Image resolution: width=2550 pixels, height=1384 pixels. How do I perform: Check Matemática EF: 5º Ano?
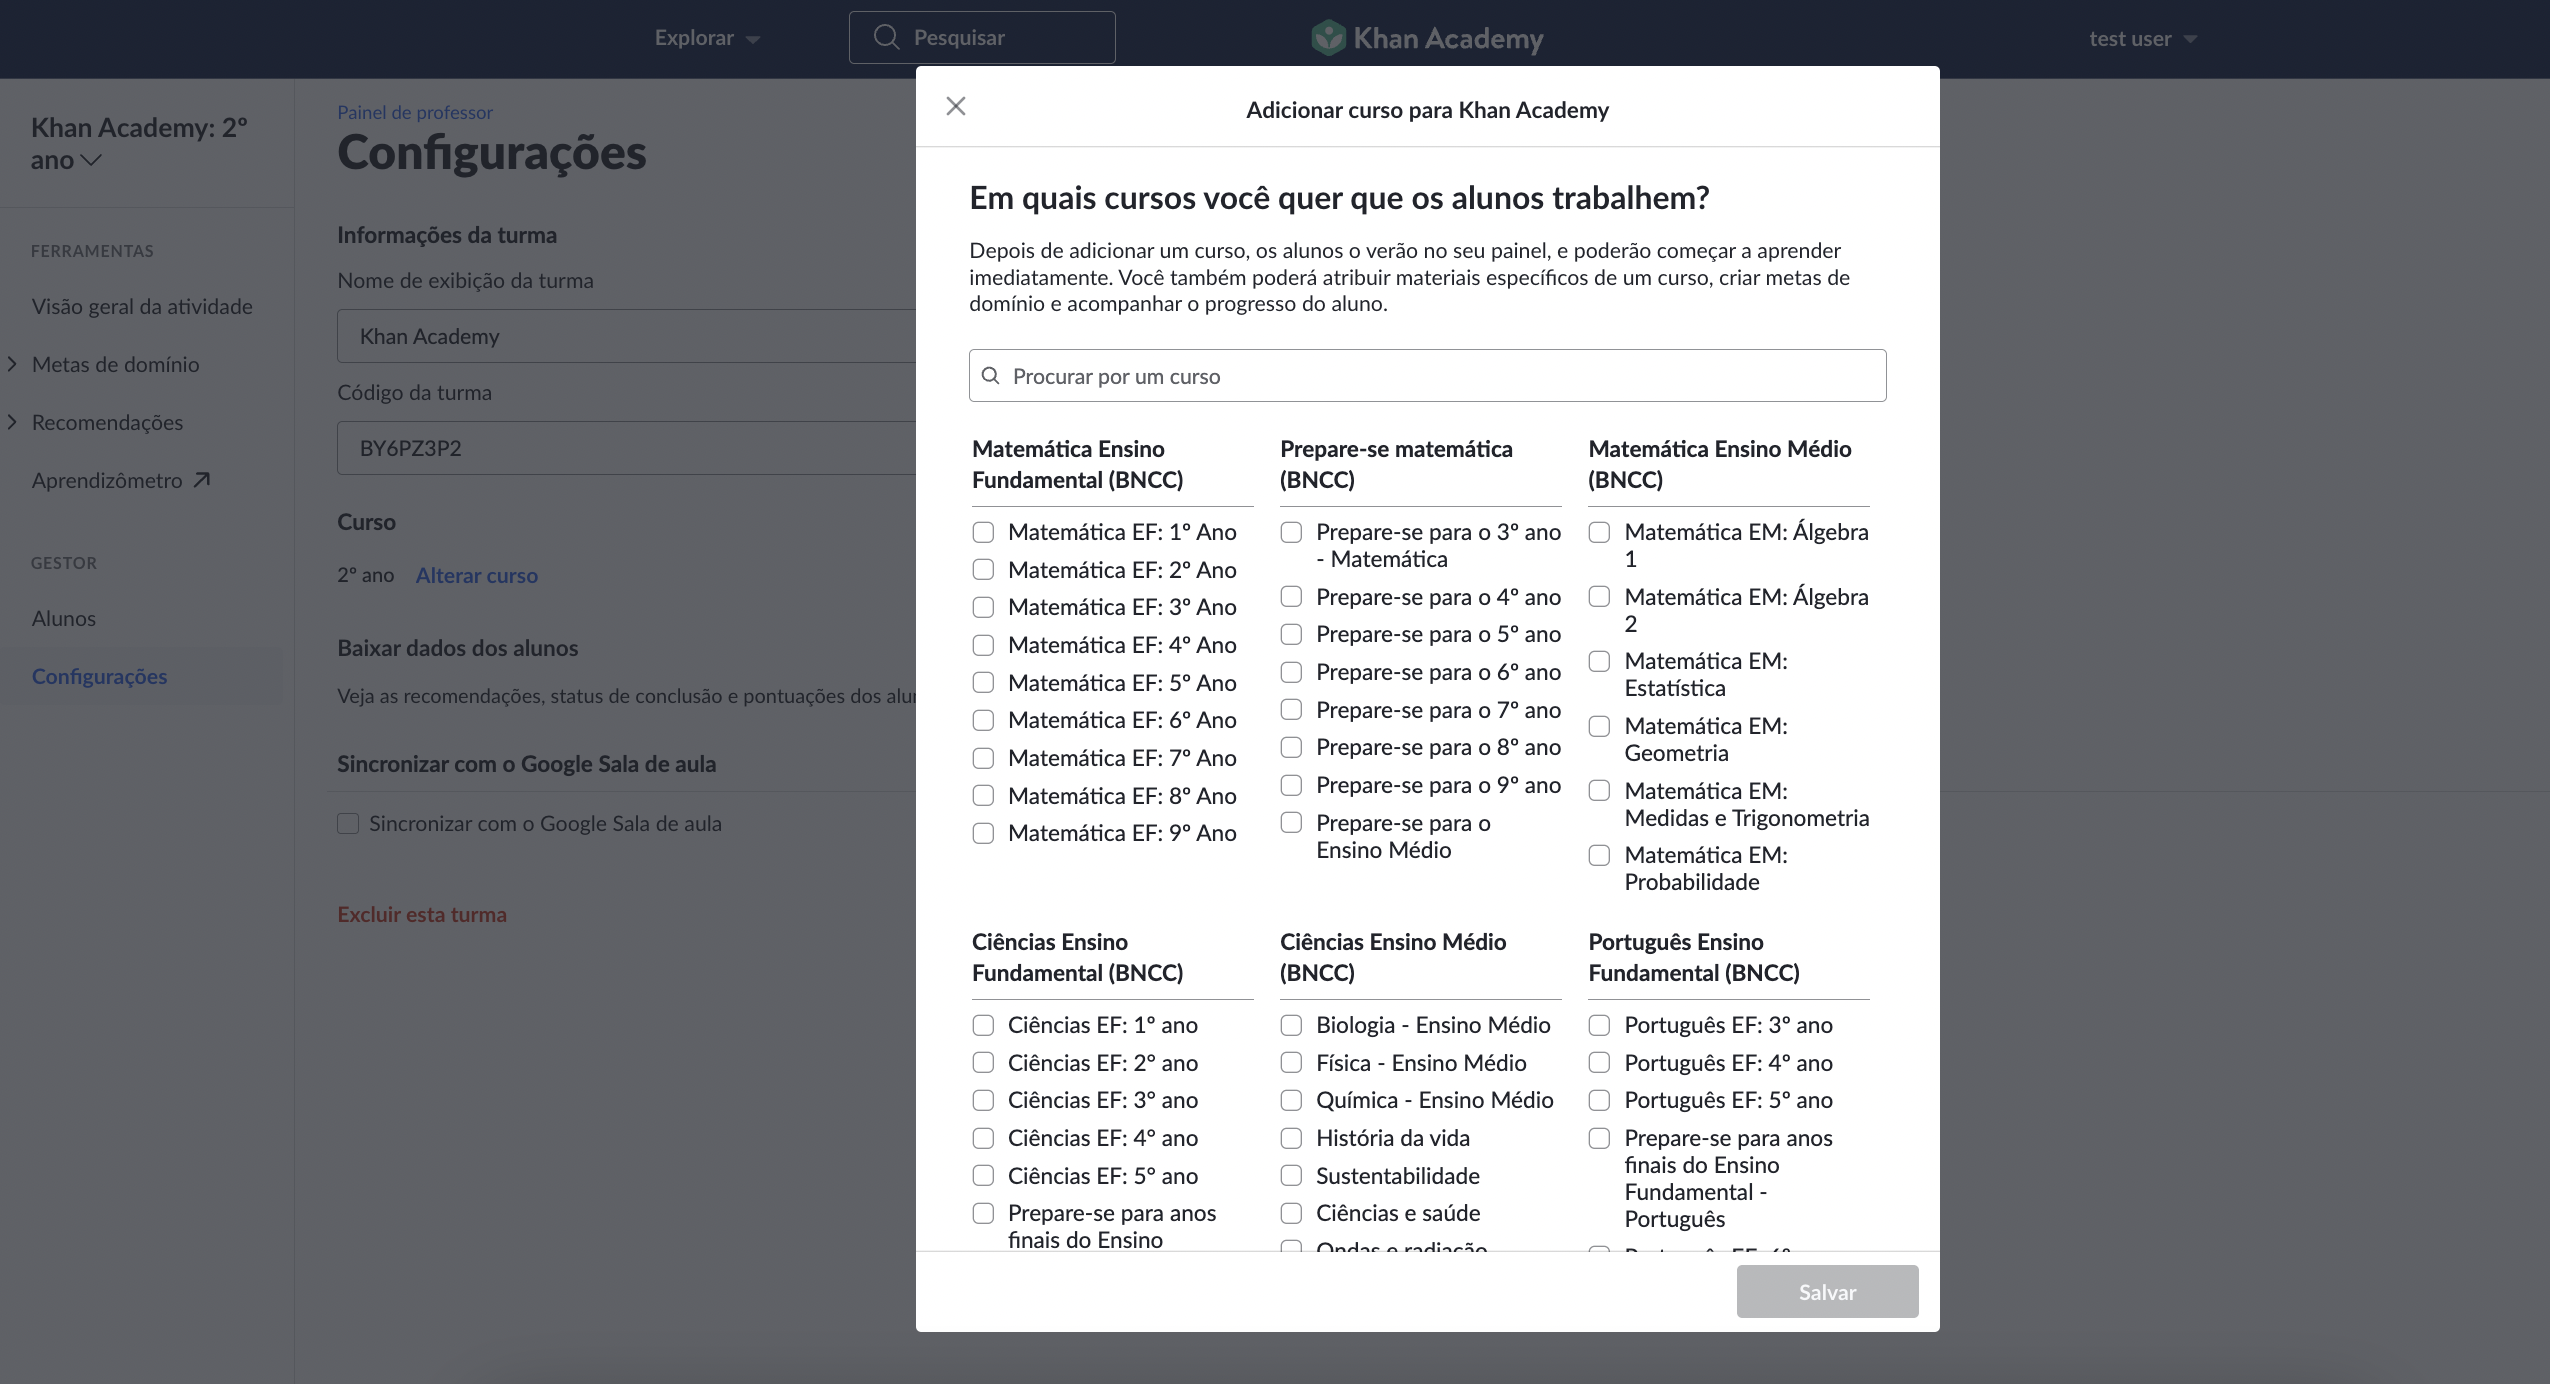click(983, 683)
